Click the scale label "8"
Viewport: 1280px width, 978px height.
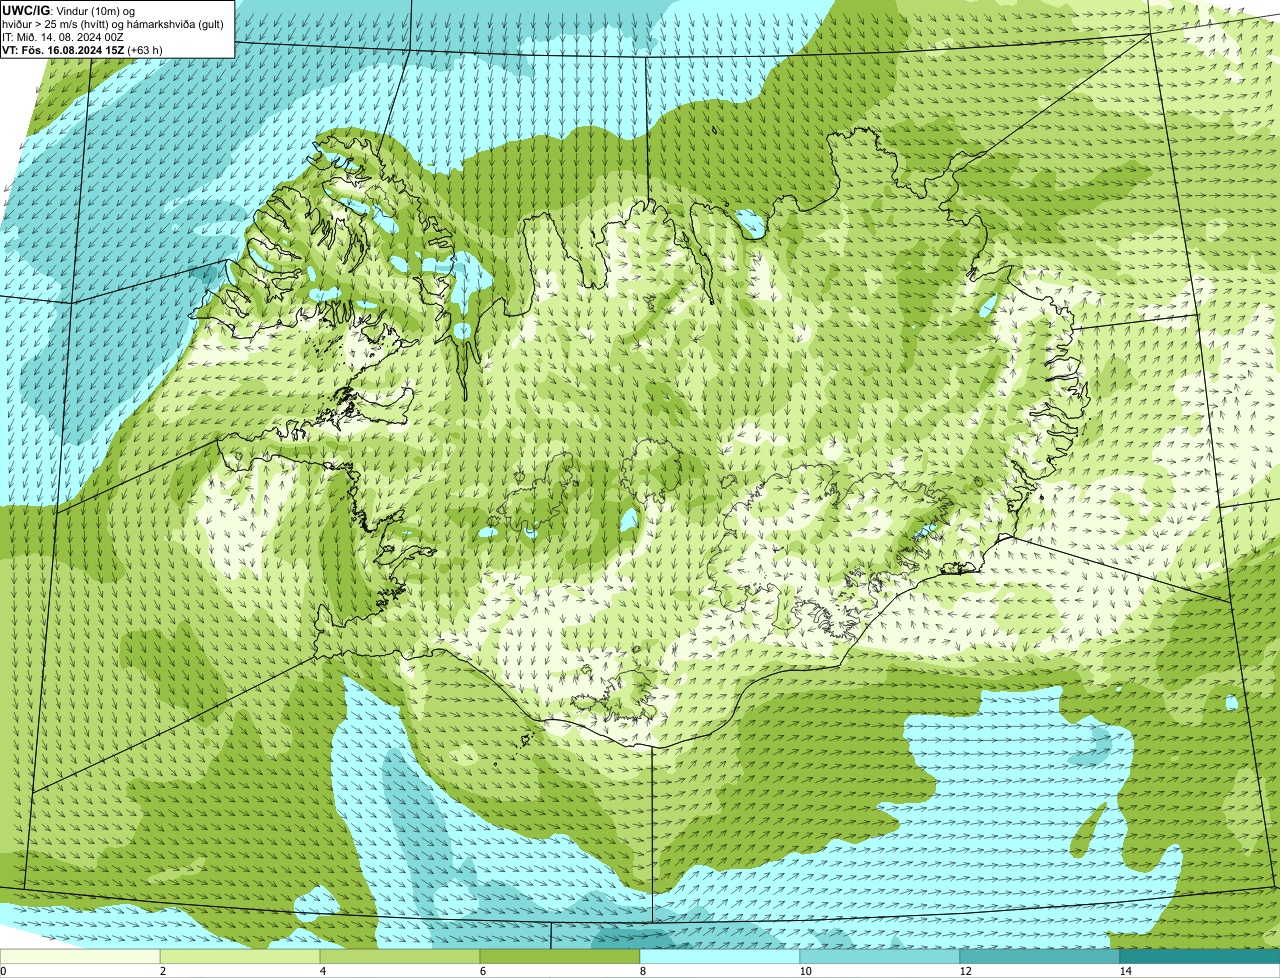pyautogui.click(x=642, y=971)
